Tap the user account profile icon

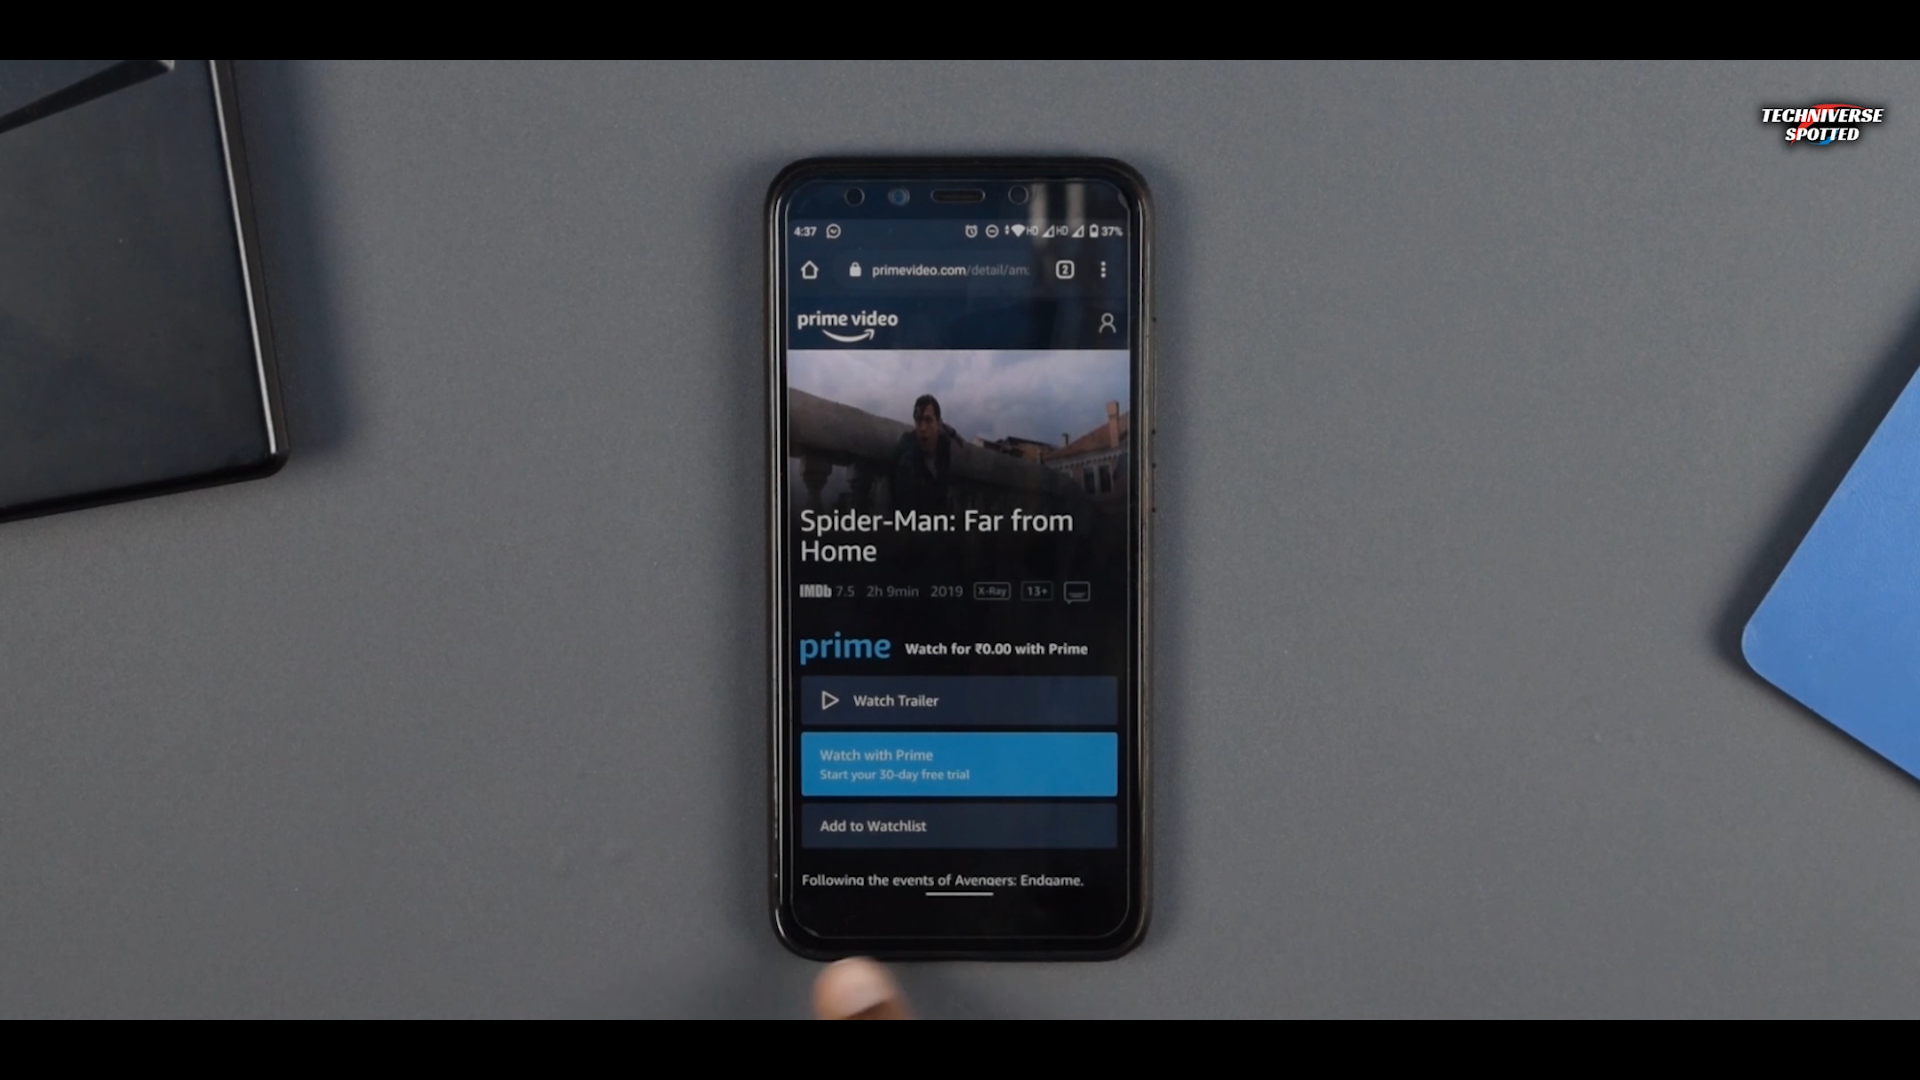tap(1108, 323)
